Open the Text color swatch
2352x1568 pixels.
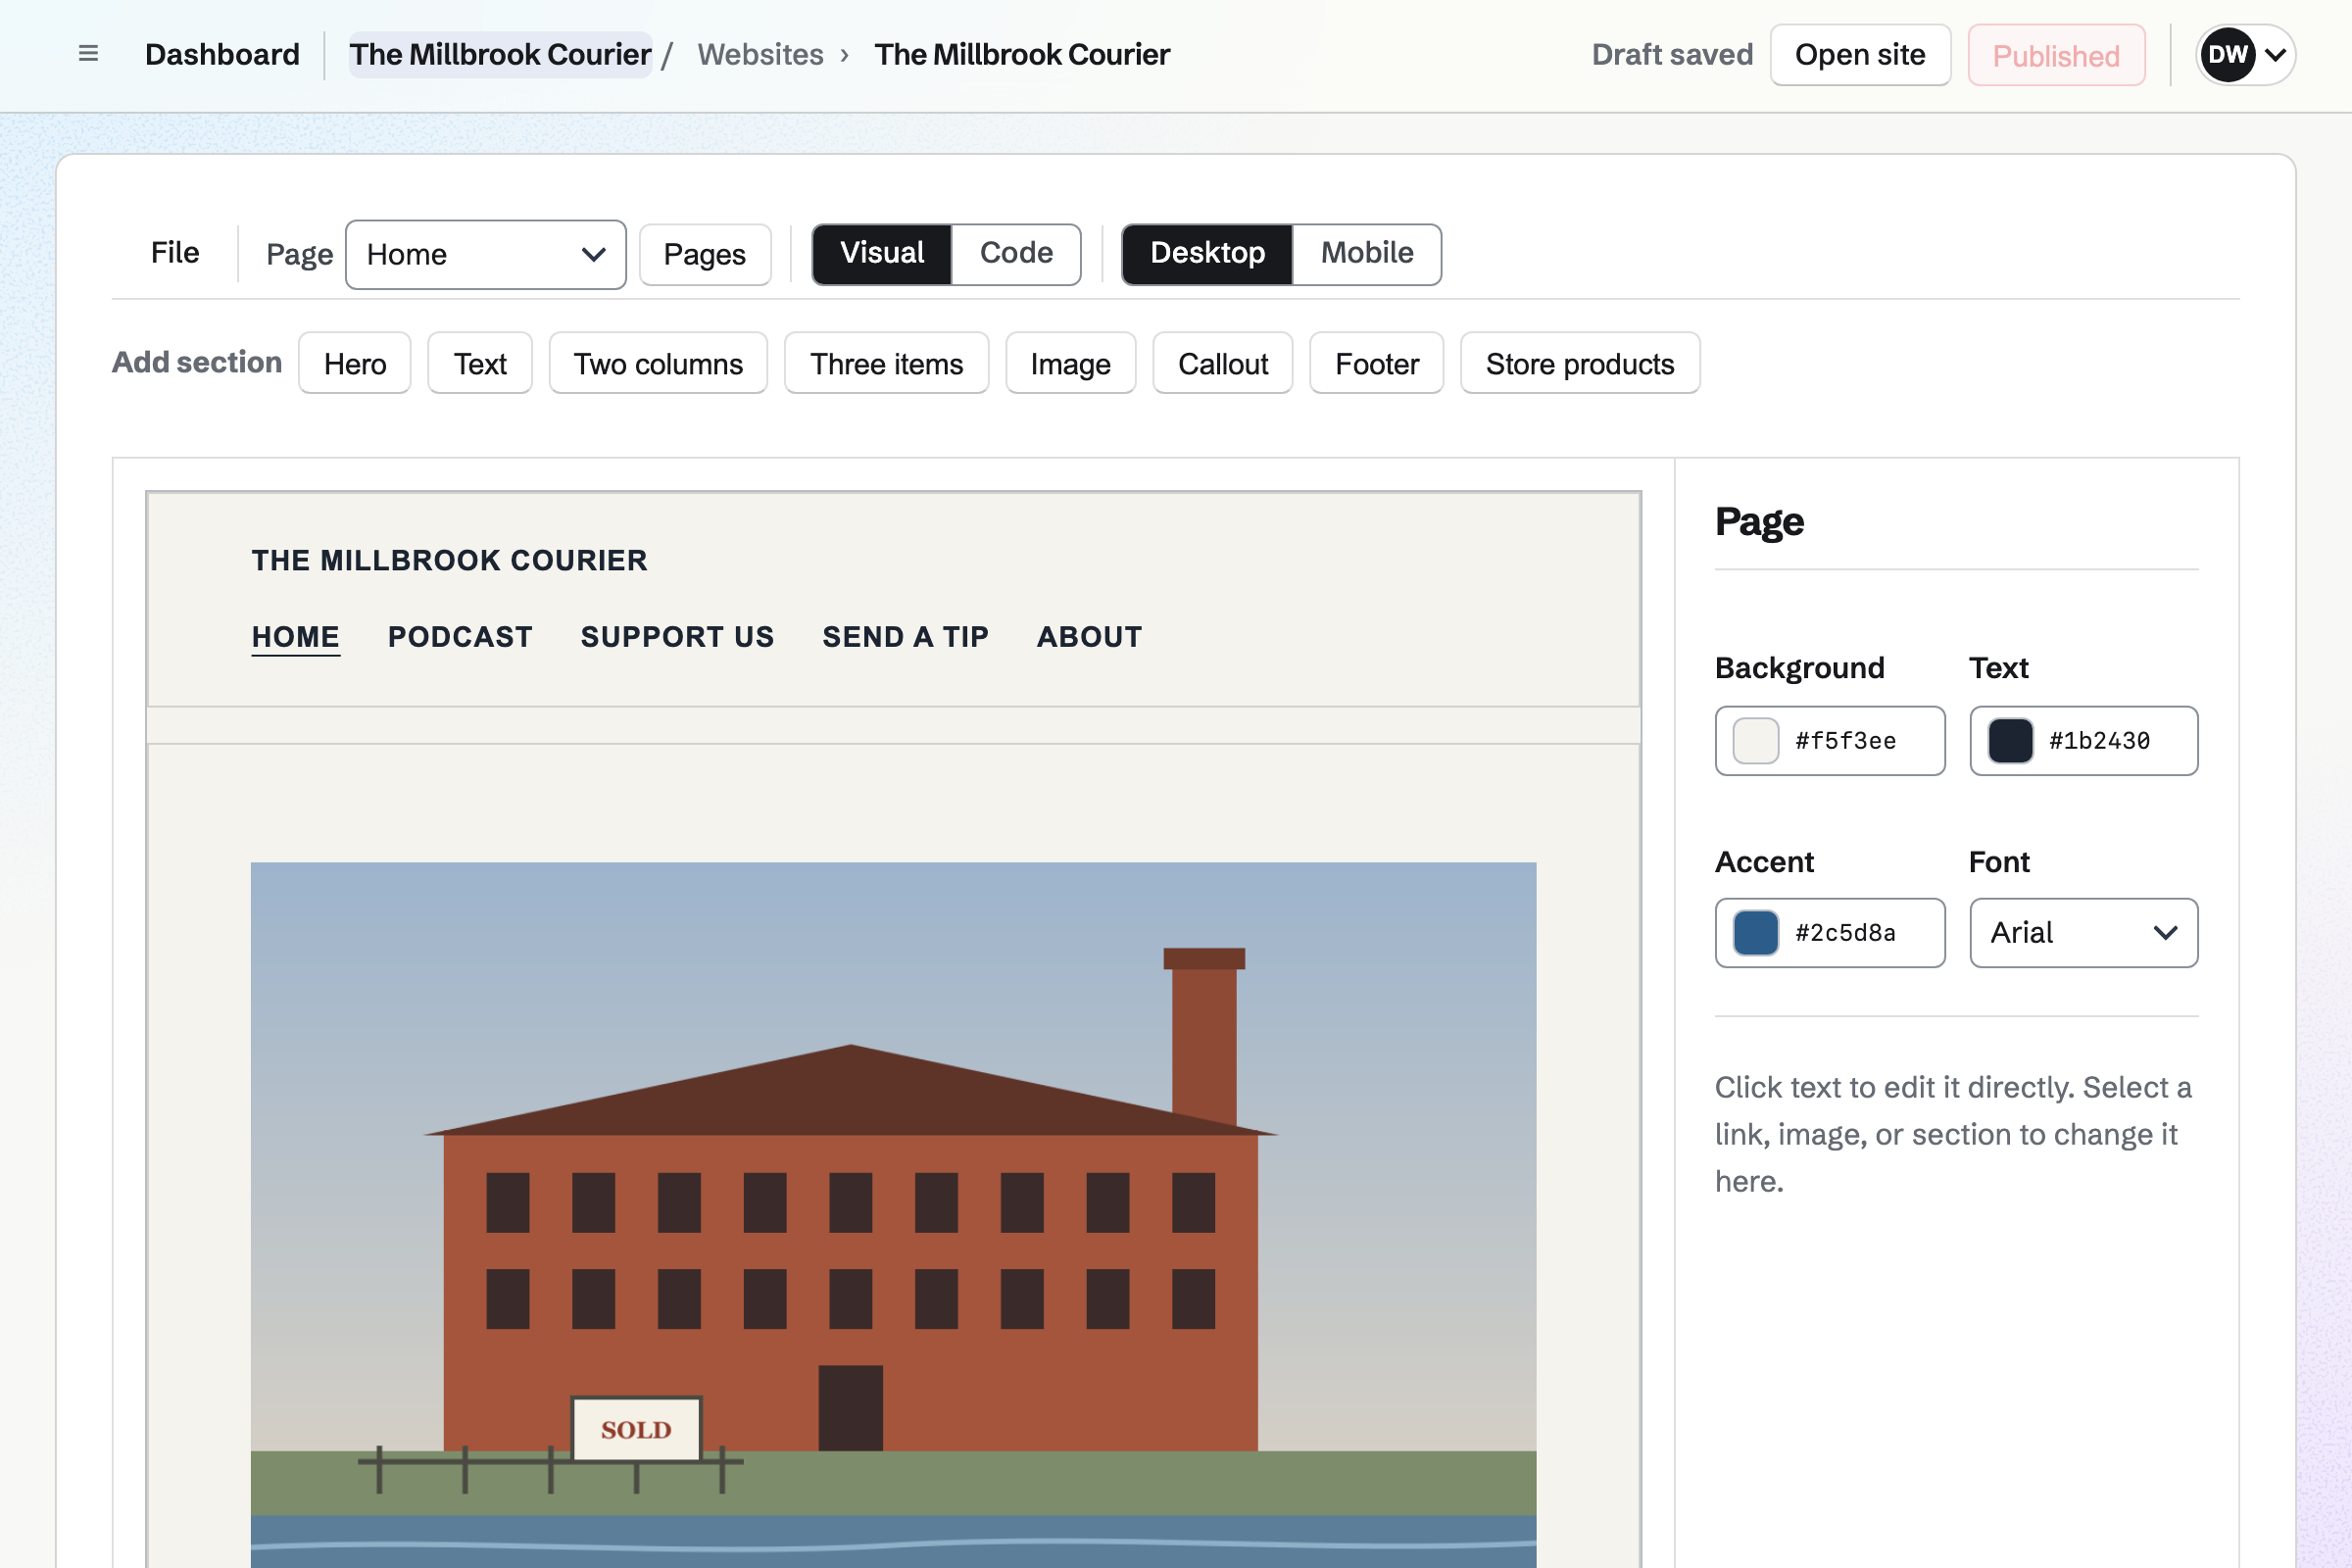coord(2010,741)
